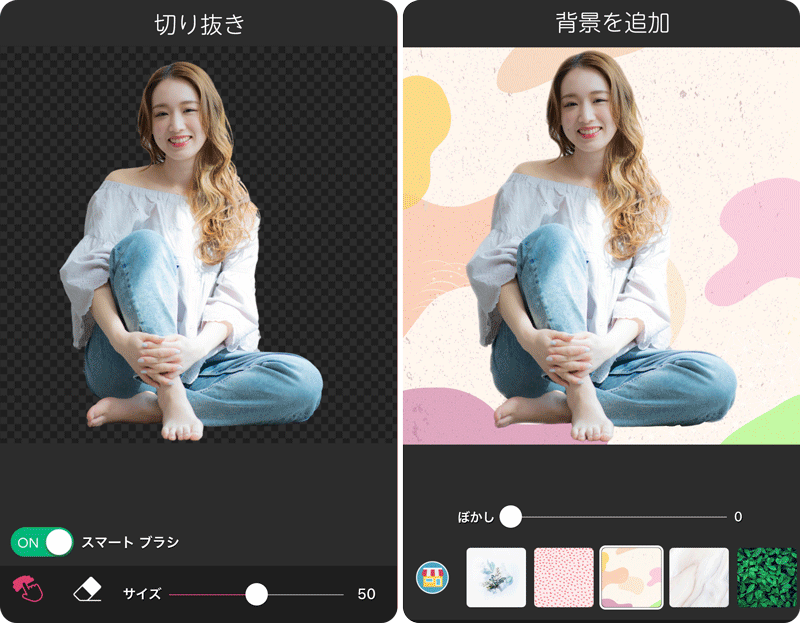
Task: Select the pink smart brush tool
Action: coord(28,589)
